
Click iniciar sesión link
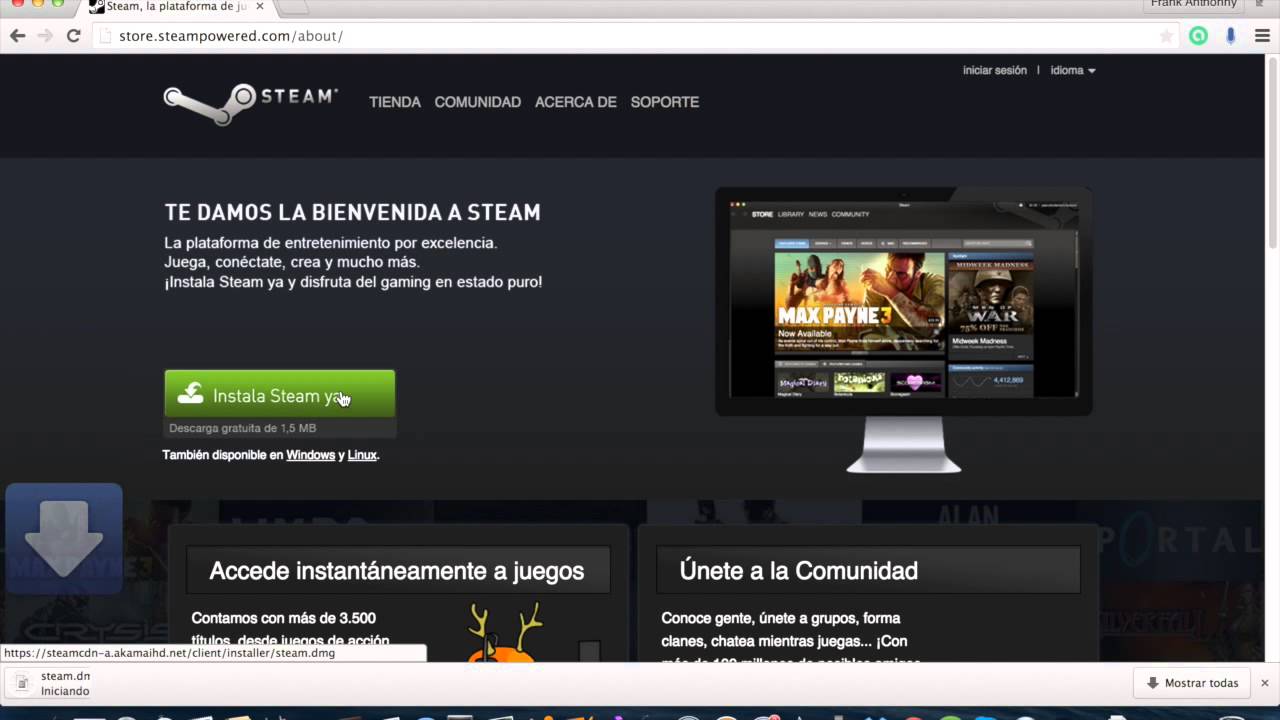click(x=995, y=71)
